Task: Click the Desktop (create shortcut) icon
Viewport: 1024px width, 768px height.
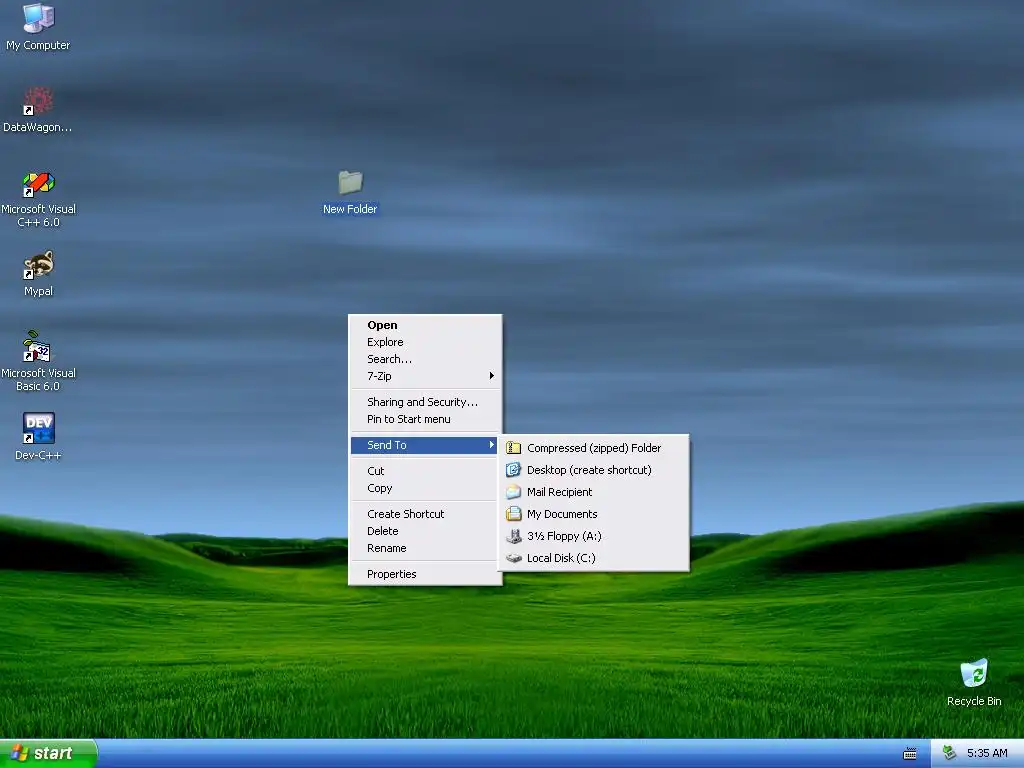Action: tap(513, 470)
